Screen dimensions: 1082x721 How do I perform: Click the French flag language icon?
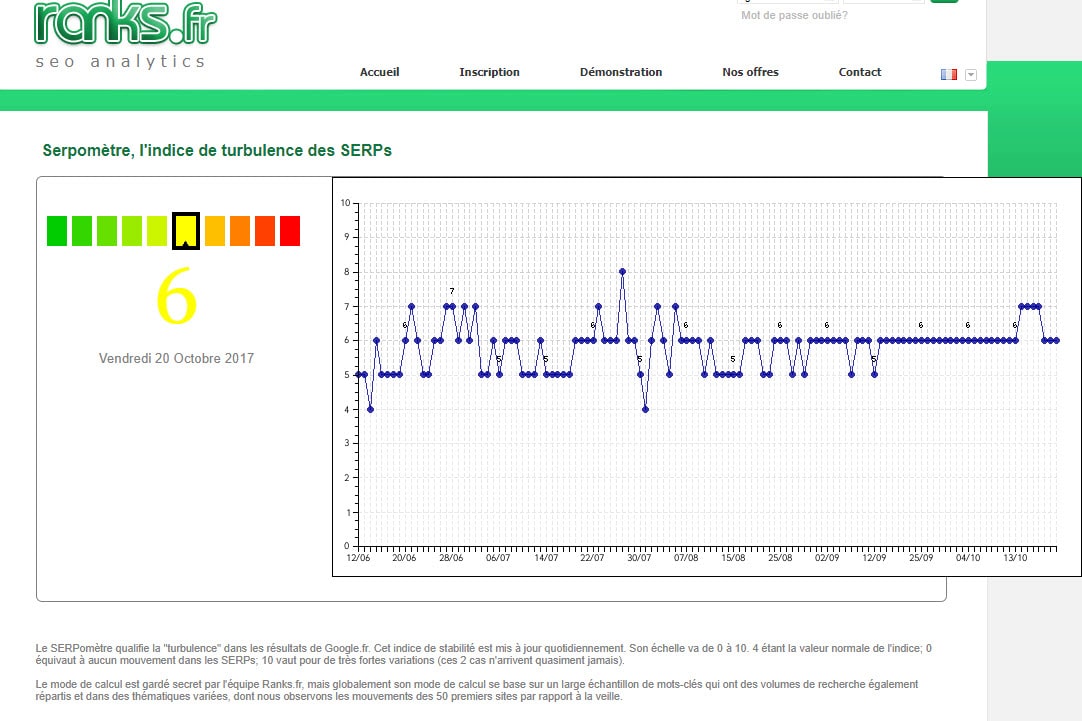tap(949, 75)
